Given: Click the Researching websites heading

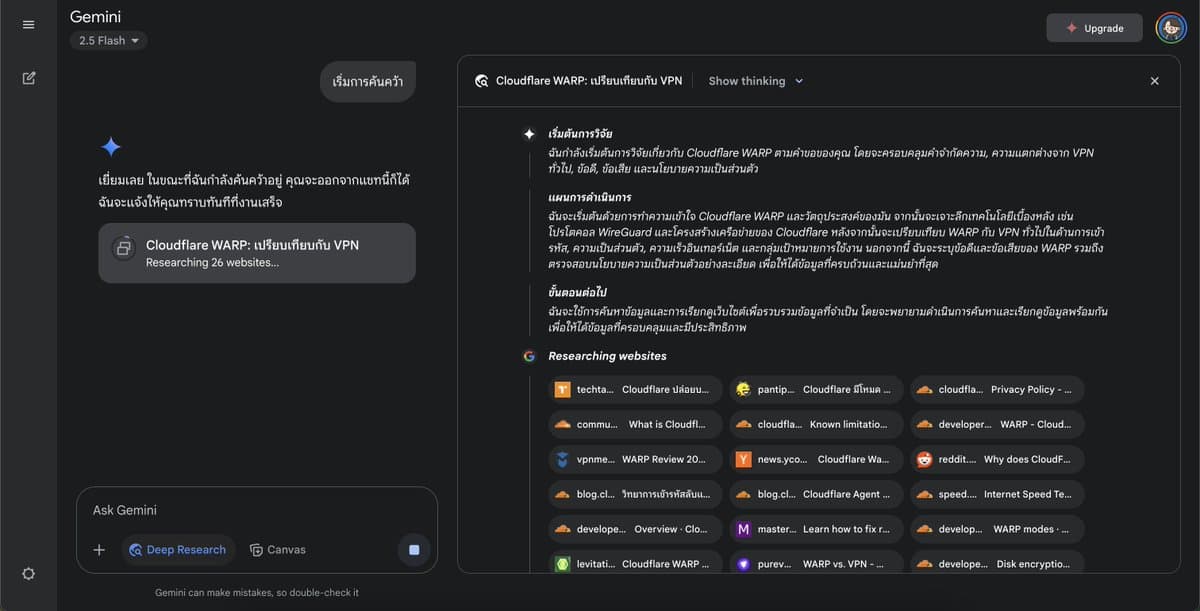Looking at the screenshot, I should point(607,356).
